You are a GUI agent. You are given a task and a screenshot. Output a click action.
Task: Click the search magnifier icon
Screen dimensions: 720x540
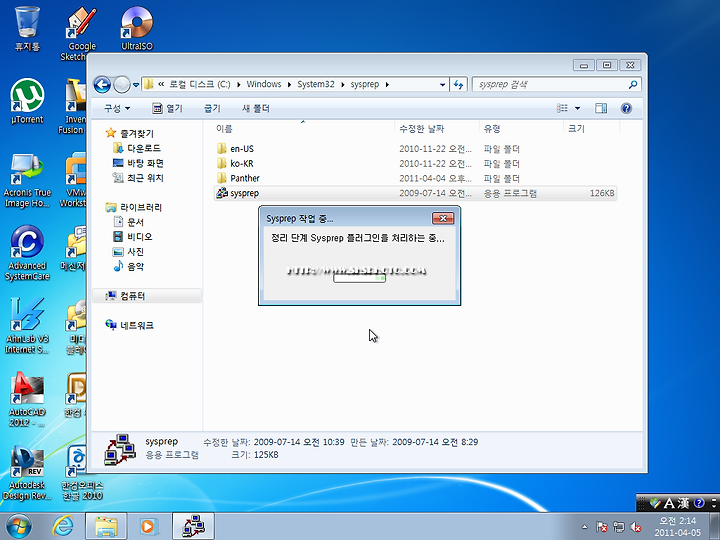[633, 84]
